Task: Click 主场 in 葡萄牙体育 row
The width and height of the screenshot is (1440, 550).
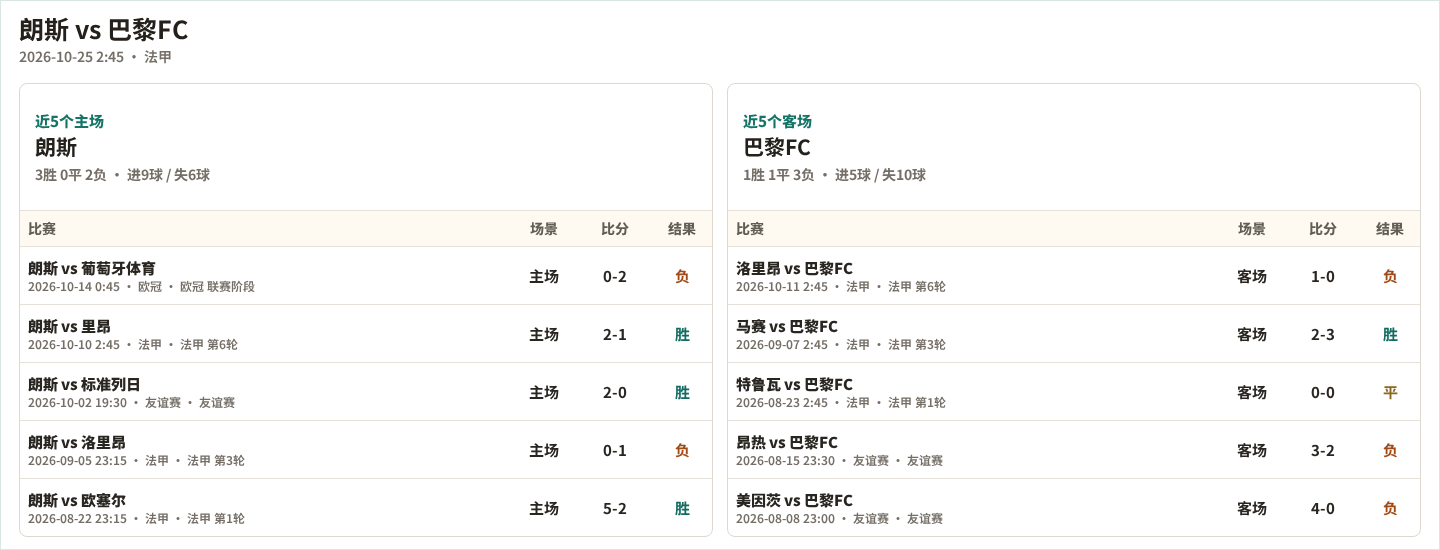Action: [544, 276]
